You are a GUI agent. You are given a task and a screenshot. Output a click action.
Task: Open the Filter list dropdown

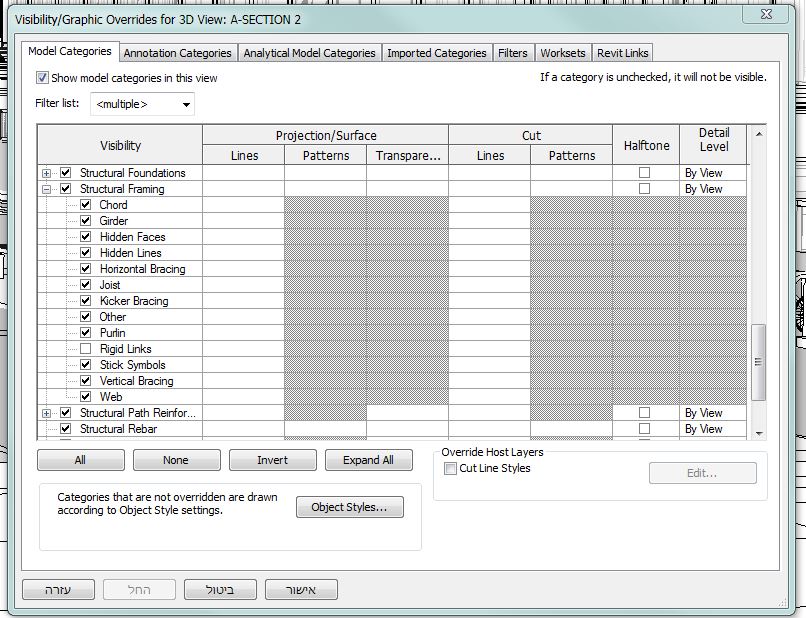[142, 104]
